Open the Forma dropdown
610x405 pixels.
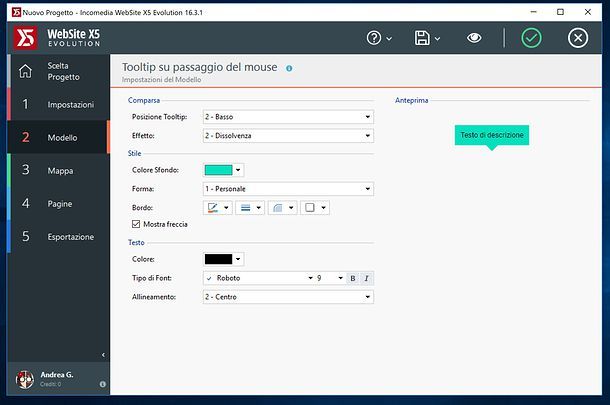point(288,189)
